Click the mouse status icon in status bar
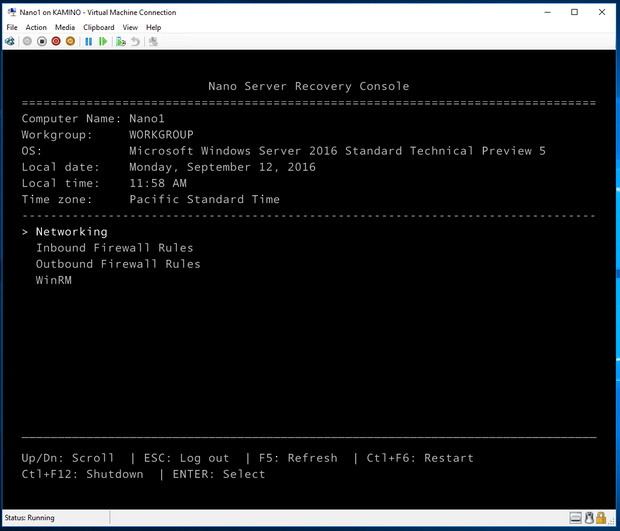620x531 pixels. coord(589,518)
